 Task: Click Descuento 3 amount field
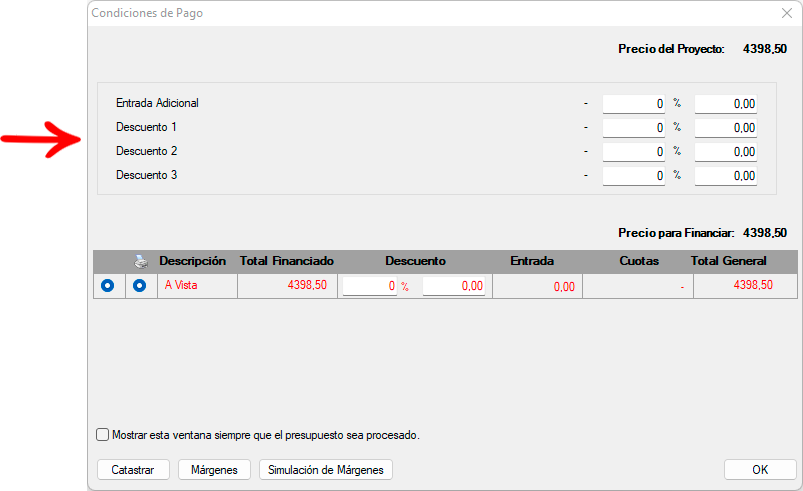coord(726,176)
